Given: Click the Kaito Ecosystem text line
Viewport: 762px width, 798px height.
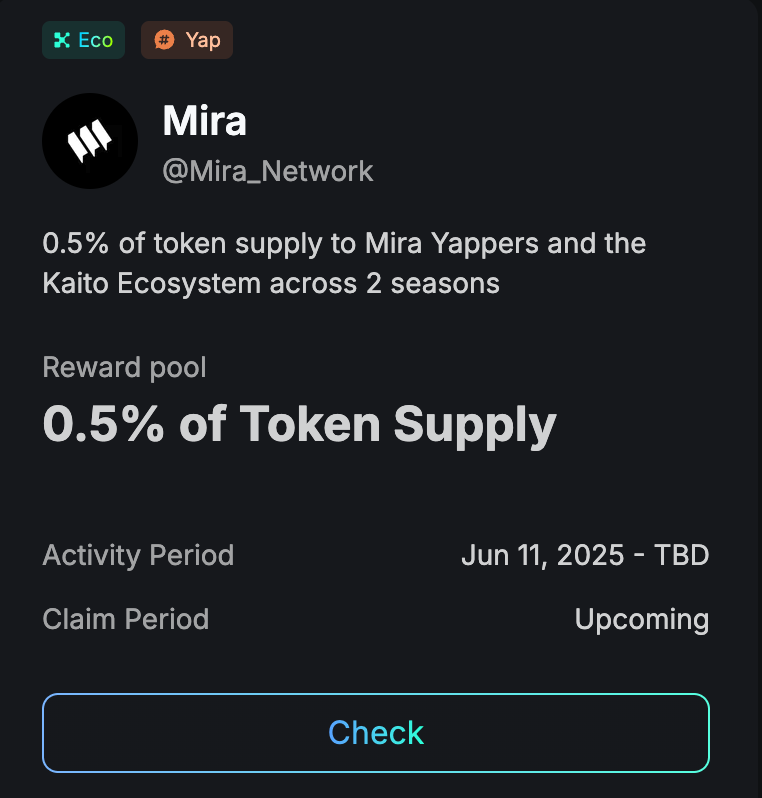Looking at the screenshot, I should 271,283.
